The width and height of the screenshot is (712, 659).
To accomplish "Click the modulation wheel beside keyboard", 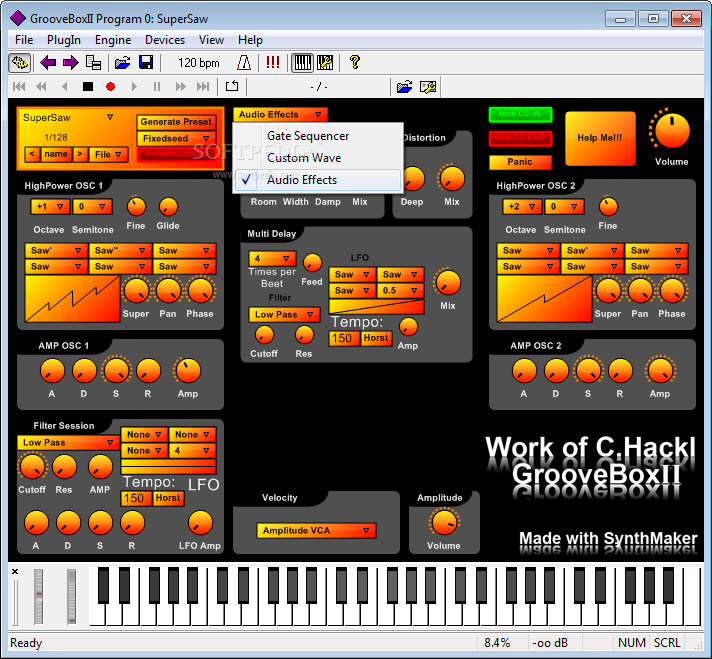I will pos(71,596).
